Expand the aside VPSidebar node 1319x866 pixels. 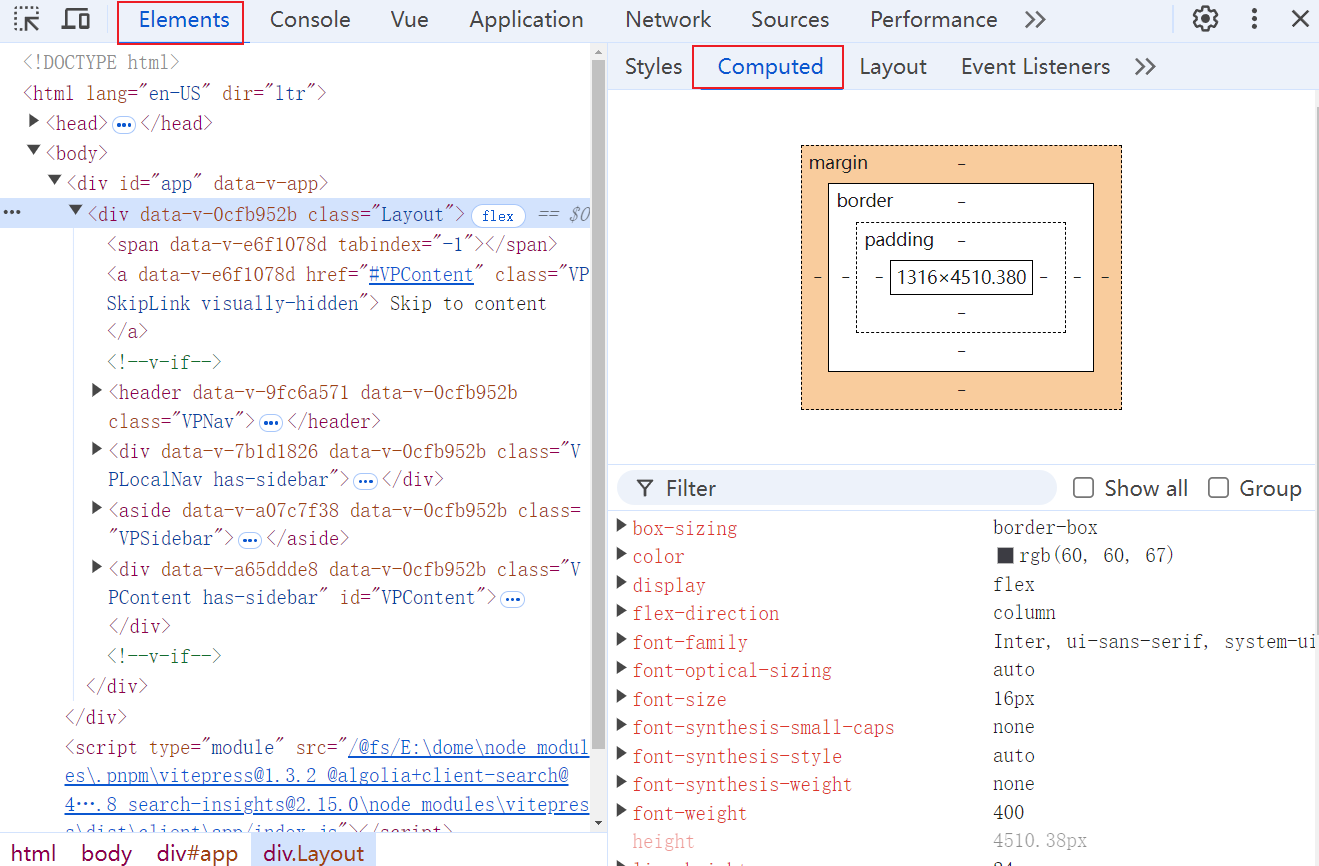(97, 509)
